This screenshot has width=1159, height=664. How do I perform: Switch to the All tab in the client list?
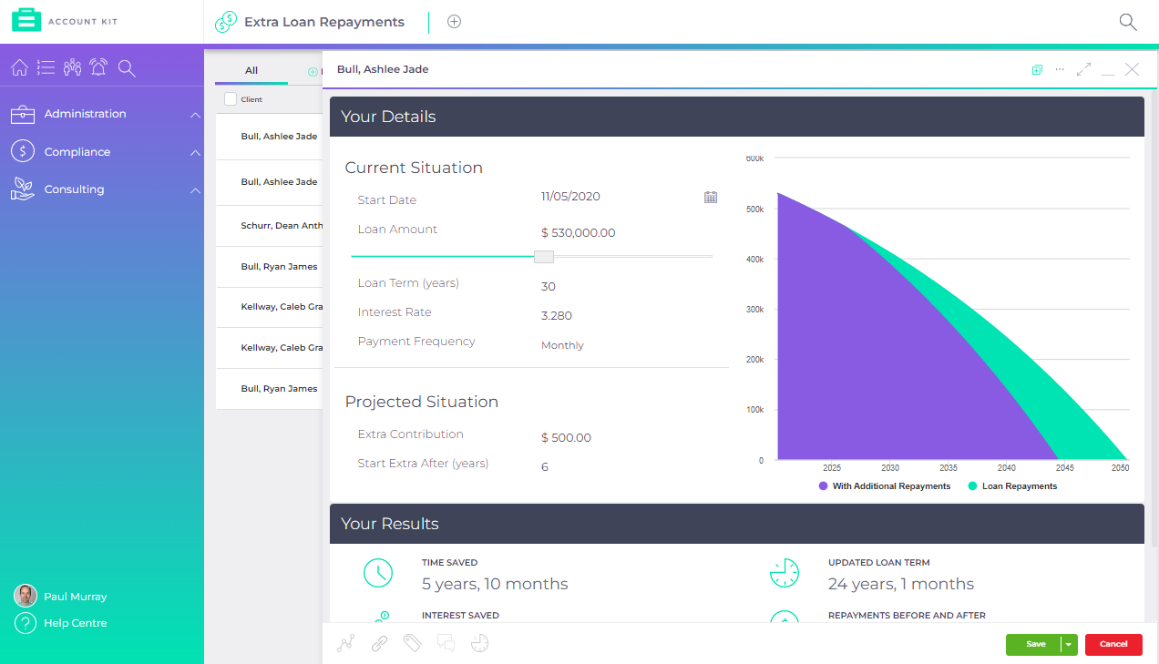251,71
